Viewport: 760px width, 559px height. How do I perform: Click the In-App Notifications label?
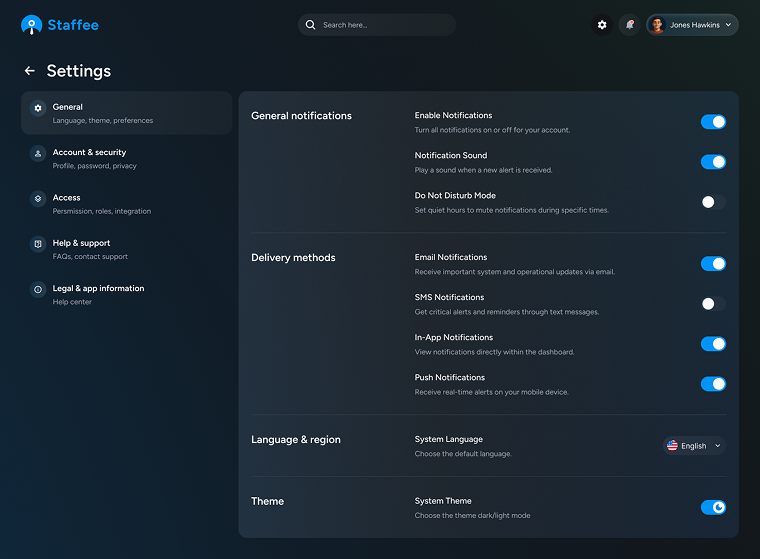point(454,337)
